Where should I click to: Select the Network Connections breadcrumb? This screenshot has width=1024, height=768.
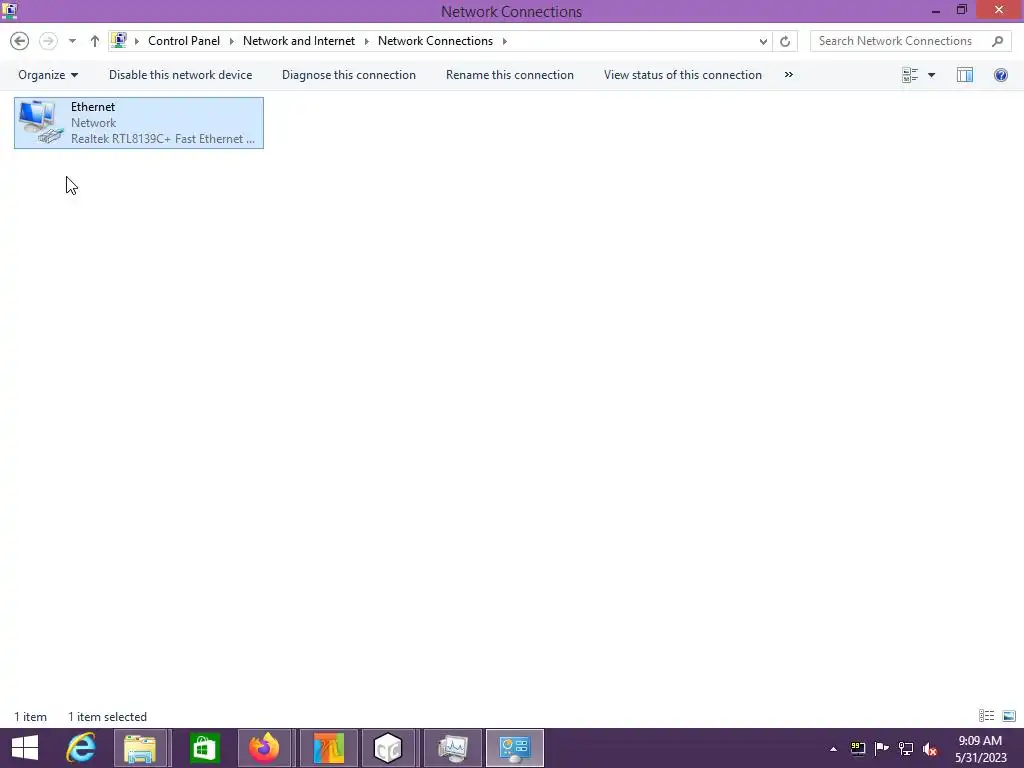436,40
